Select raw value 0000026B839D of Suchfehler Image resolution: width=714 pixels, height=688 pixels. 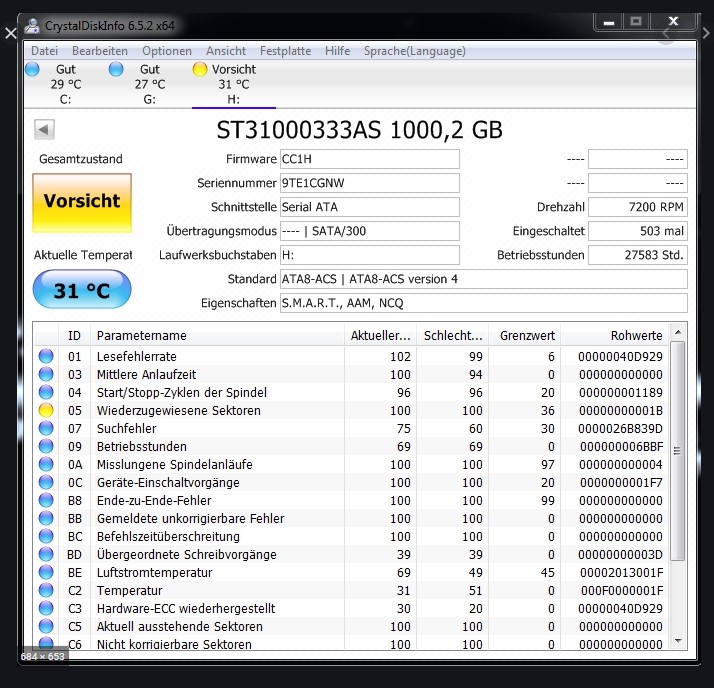pos(620,428)
